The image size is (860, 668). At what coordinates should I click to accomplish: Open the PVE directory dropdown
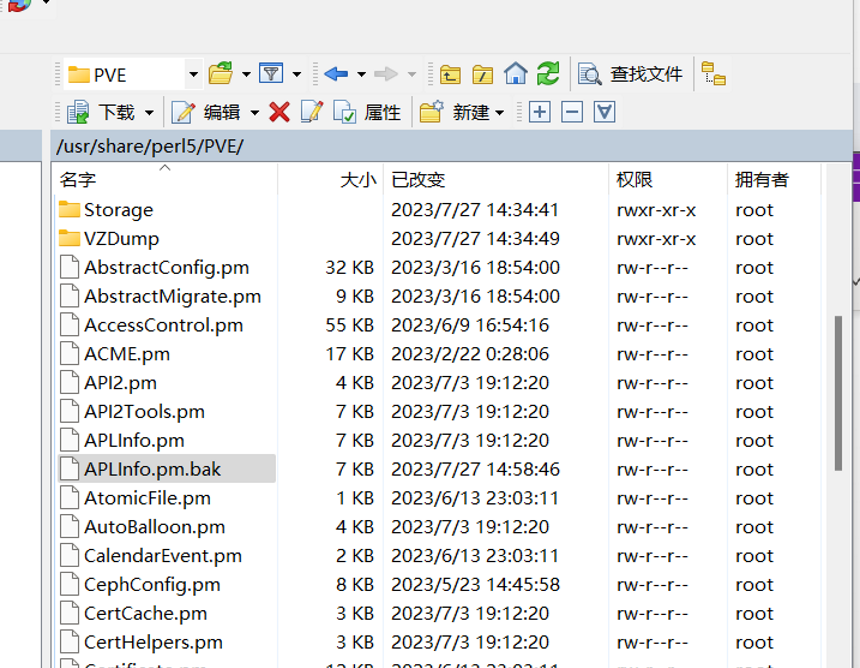[193, 75]
